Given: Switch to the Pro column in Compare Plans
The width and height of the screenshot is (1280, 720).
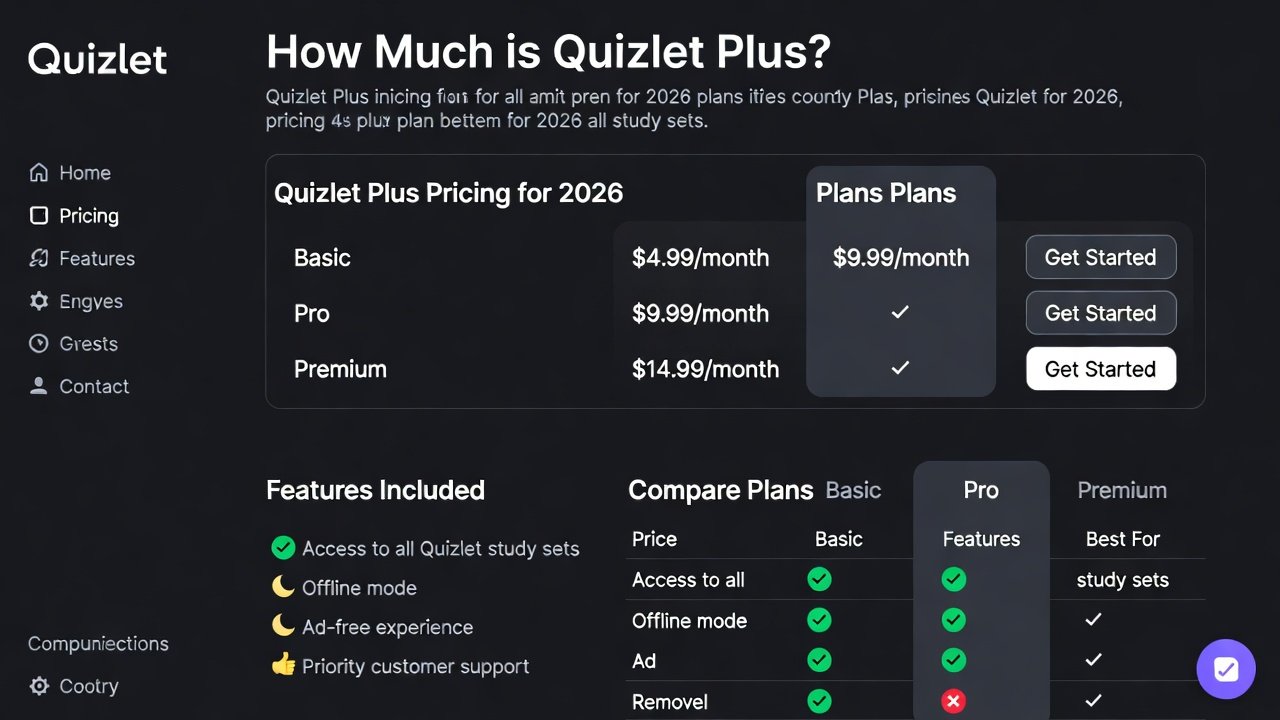Looking at the screenshot, I should pos(981,490).
